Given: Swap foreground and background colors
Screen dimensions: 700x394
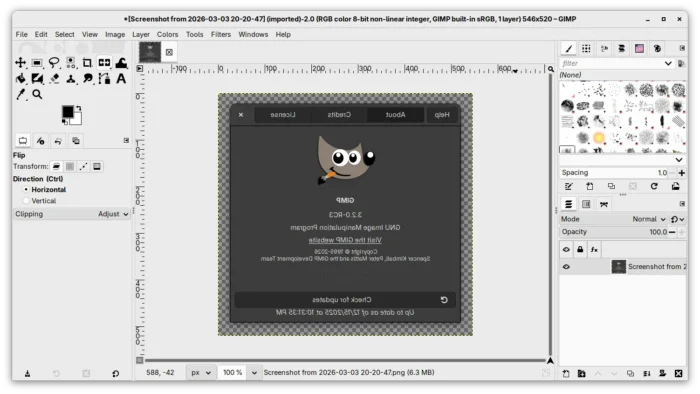Looking at the screenshot, I should pos(79,108).
